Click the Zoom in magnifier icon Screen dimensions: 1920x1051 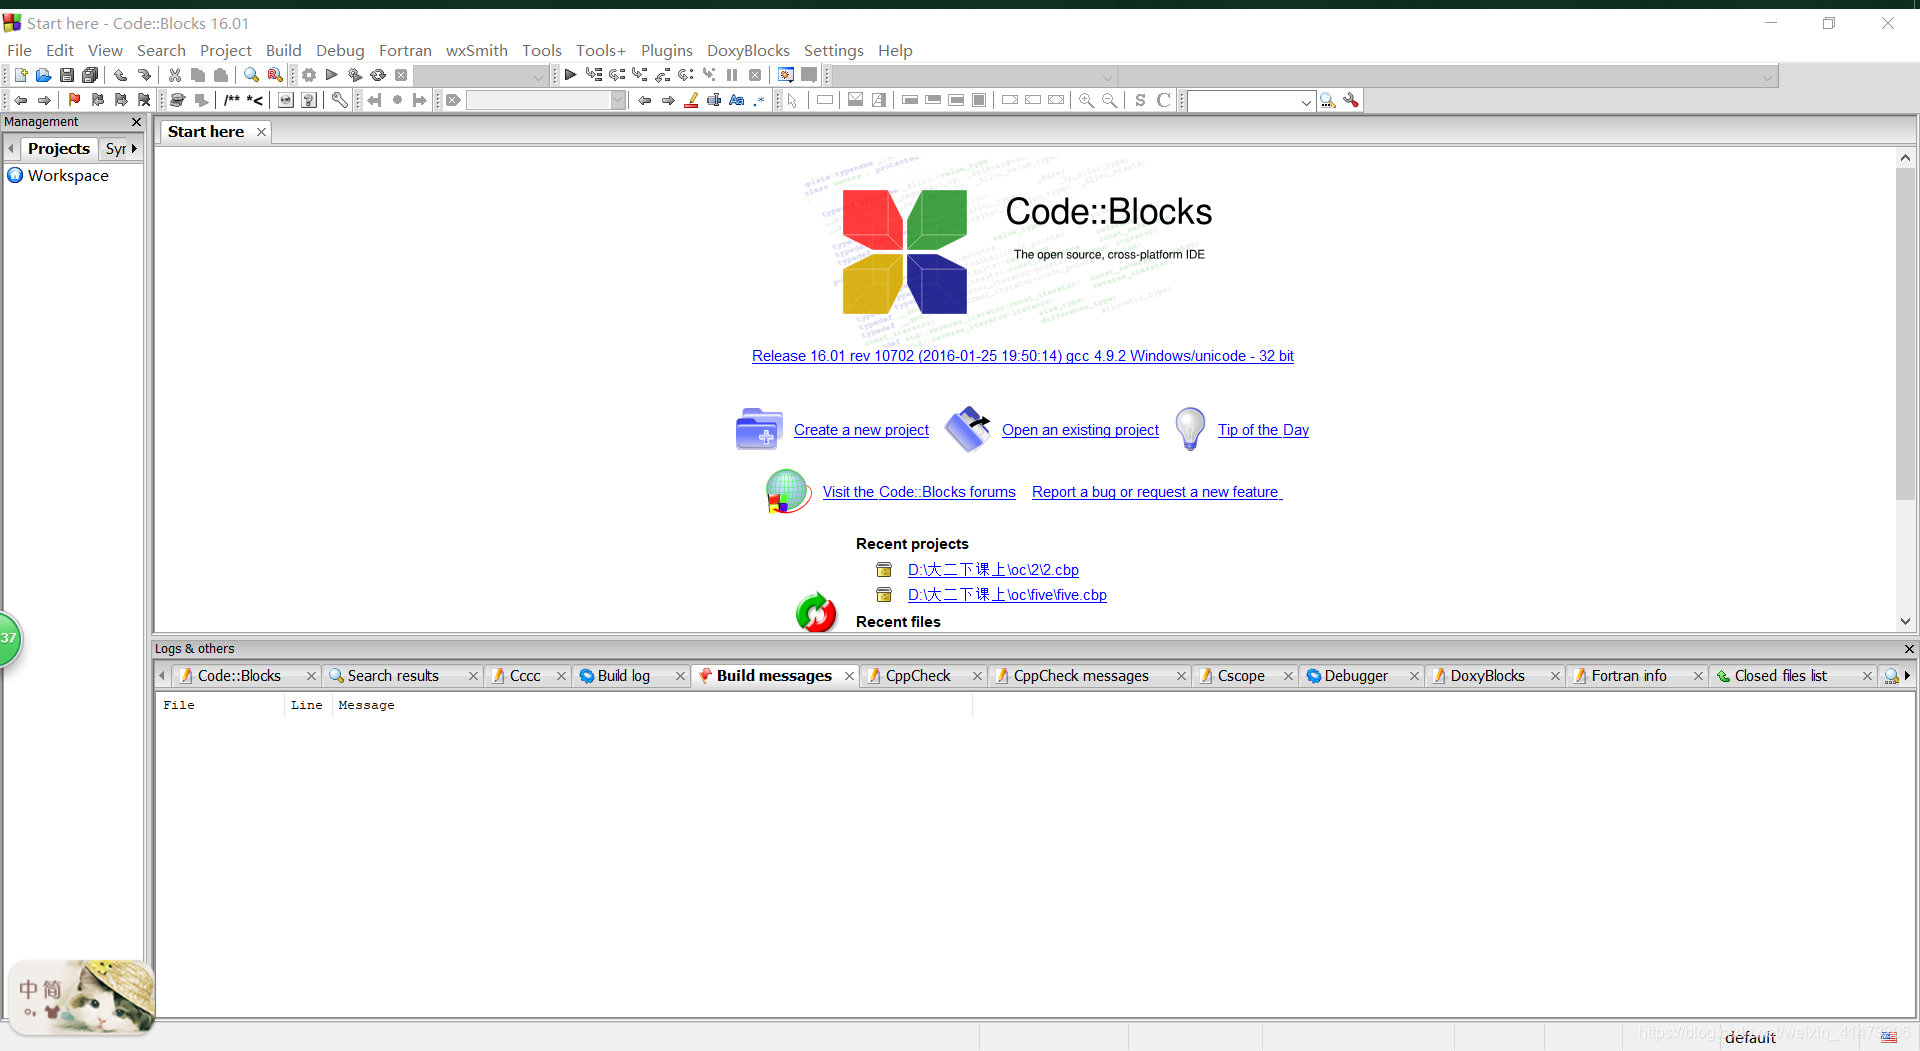click(x=1086, y=100)
